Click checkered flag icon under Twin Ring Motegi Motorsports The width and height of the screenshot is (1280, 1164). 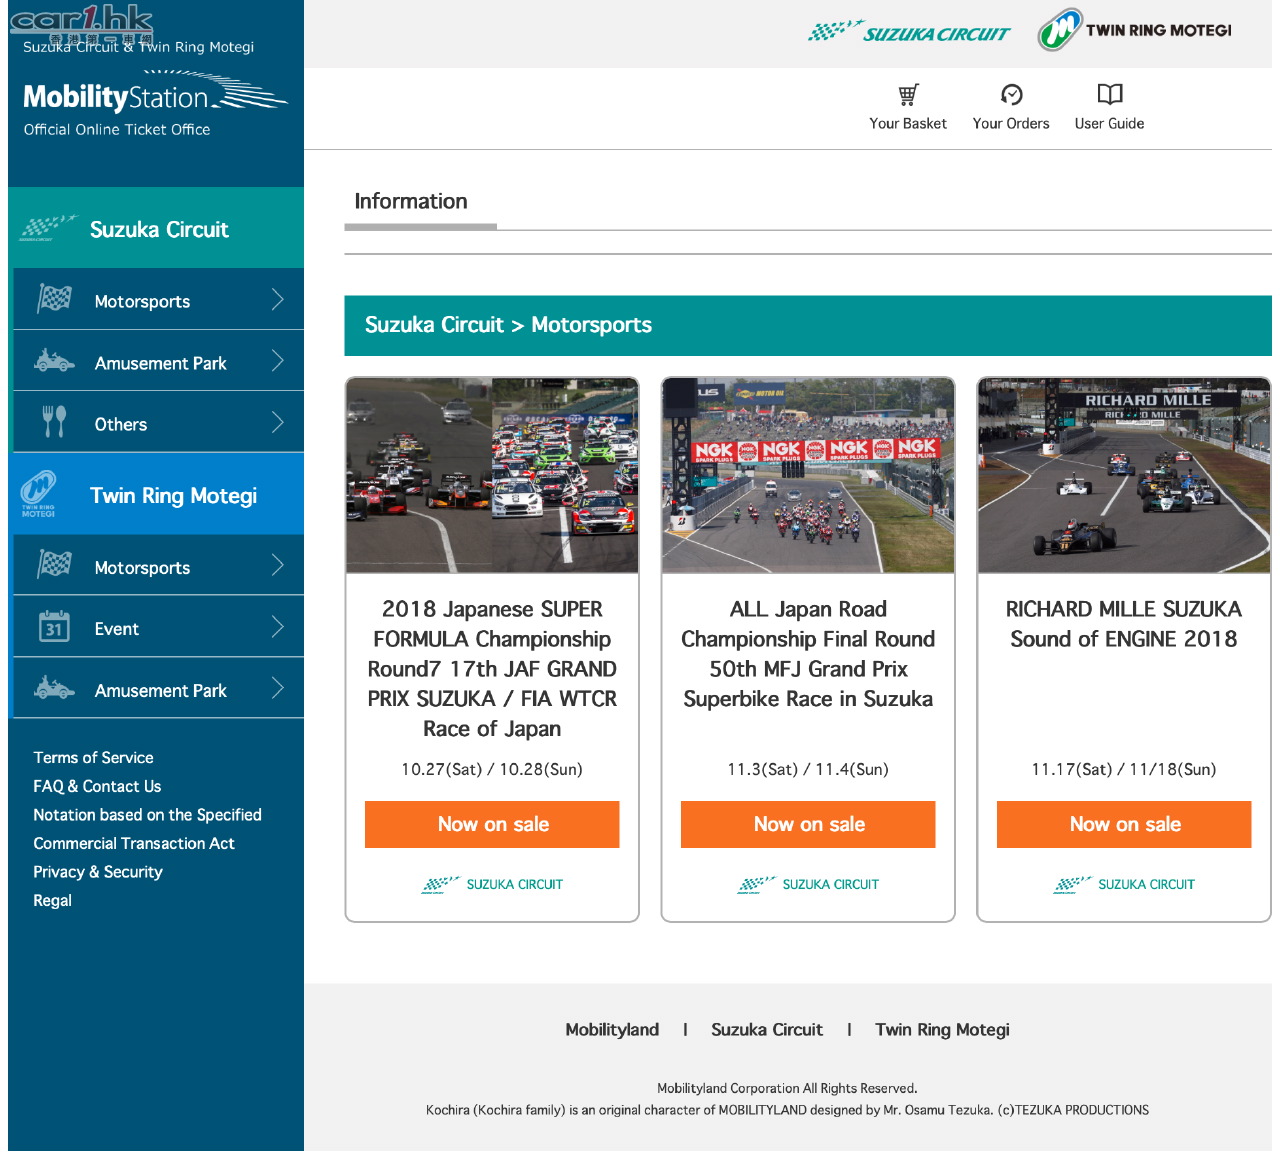(54, 564)
